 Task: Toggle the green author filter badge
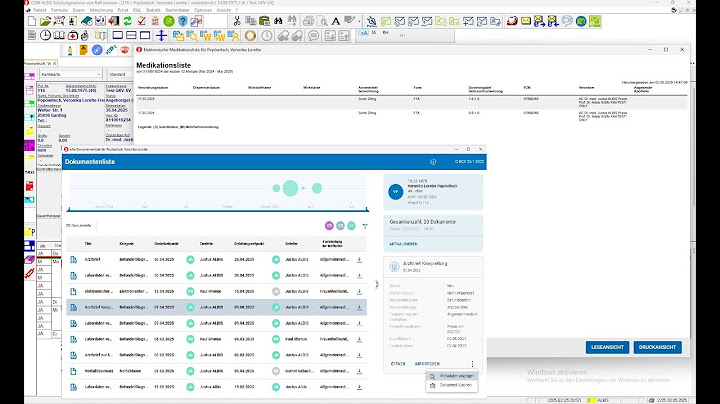(x=351, y=225)
